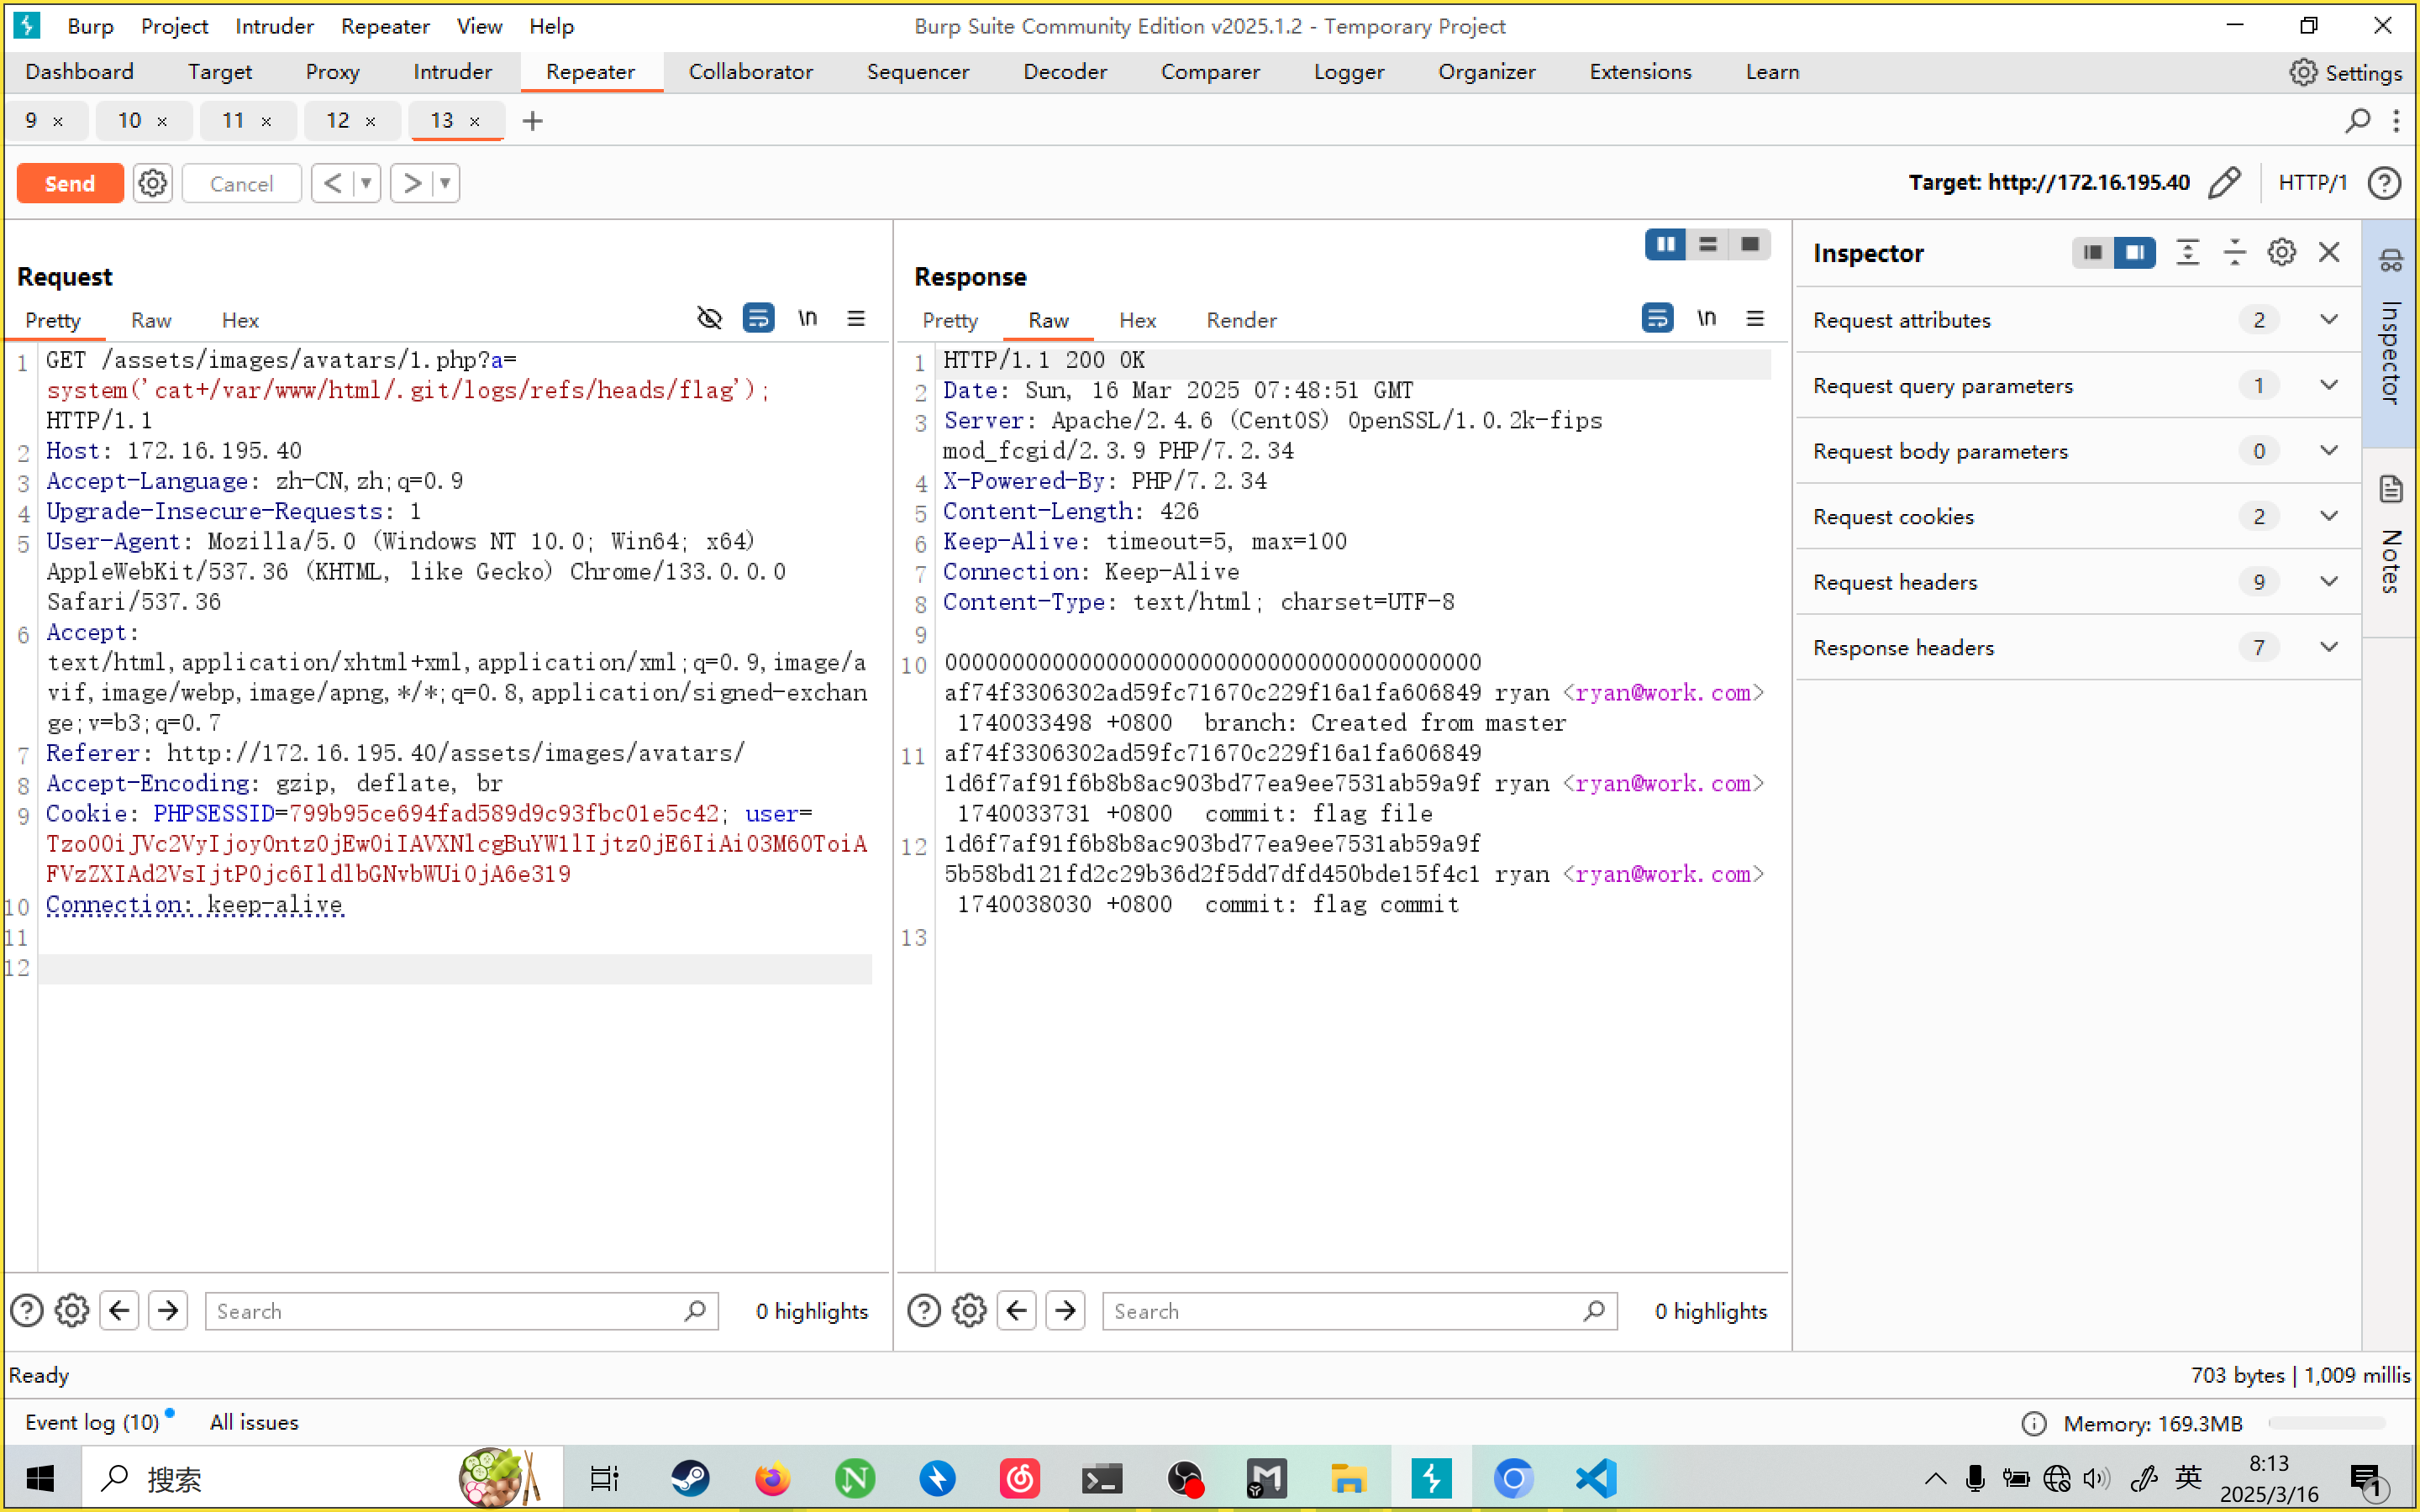This screenshot has height=1512, width=2420.
Task: Open Firefox from Windows taskbar
Action: click(772, 1478)
